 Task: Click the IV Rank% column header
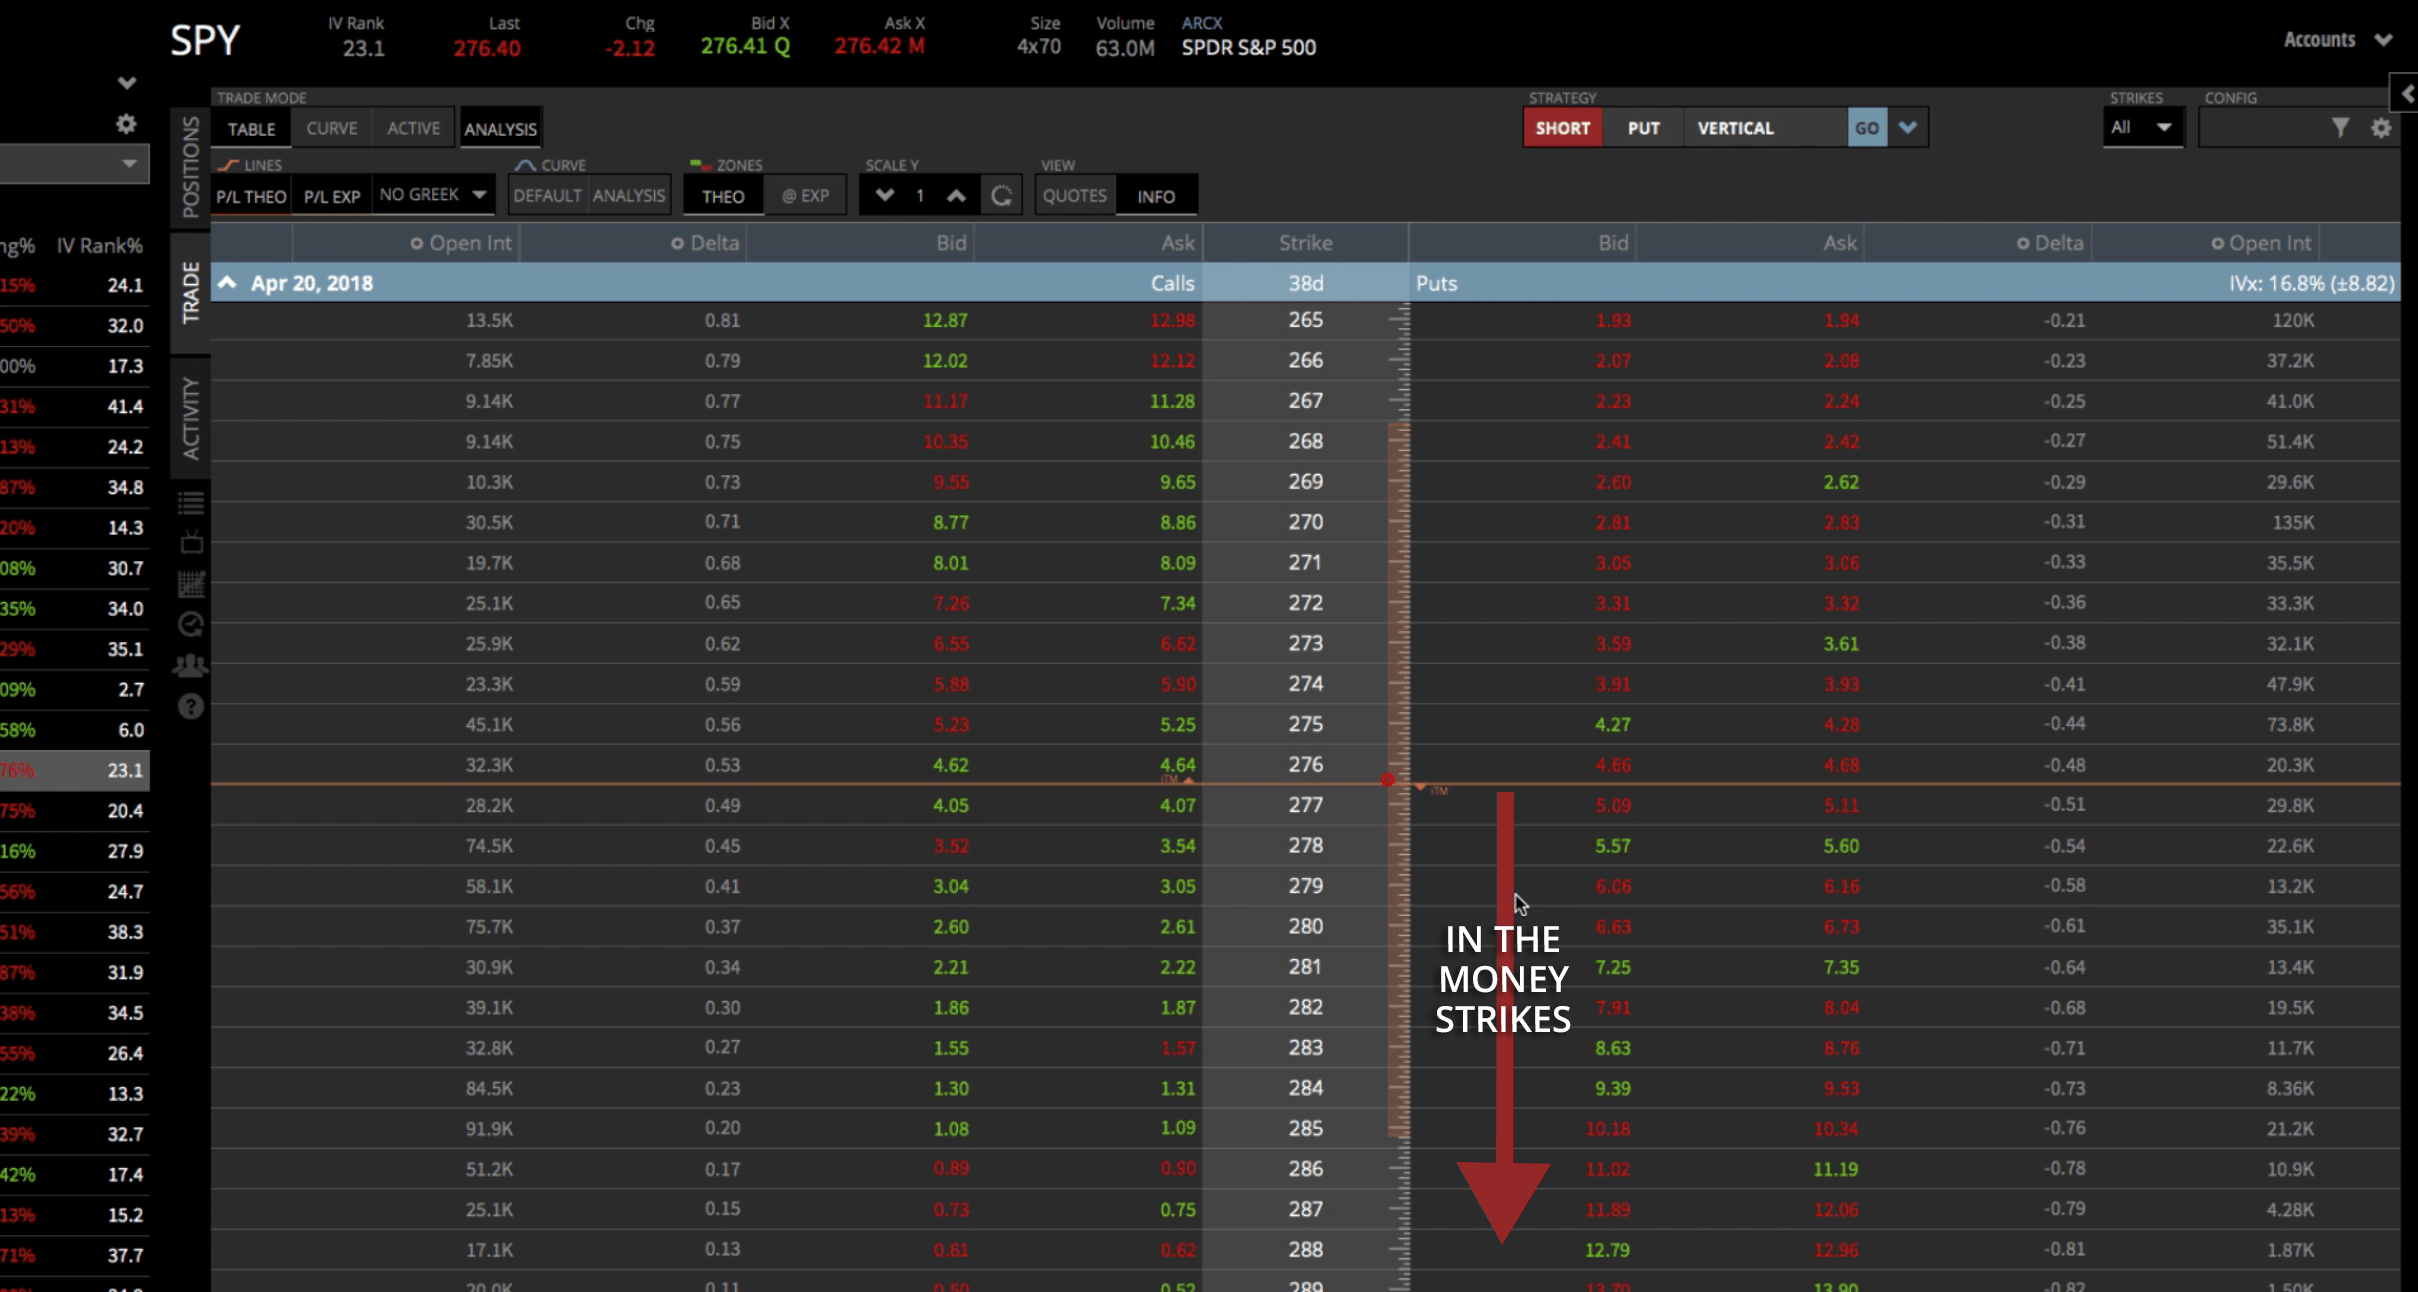[x=99, y=246]
